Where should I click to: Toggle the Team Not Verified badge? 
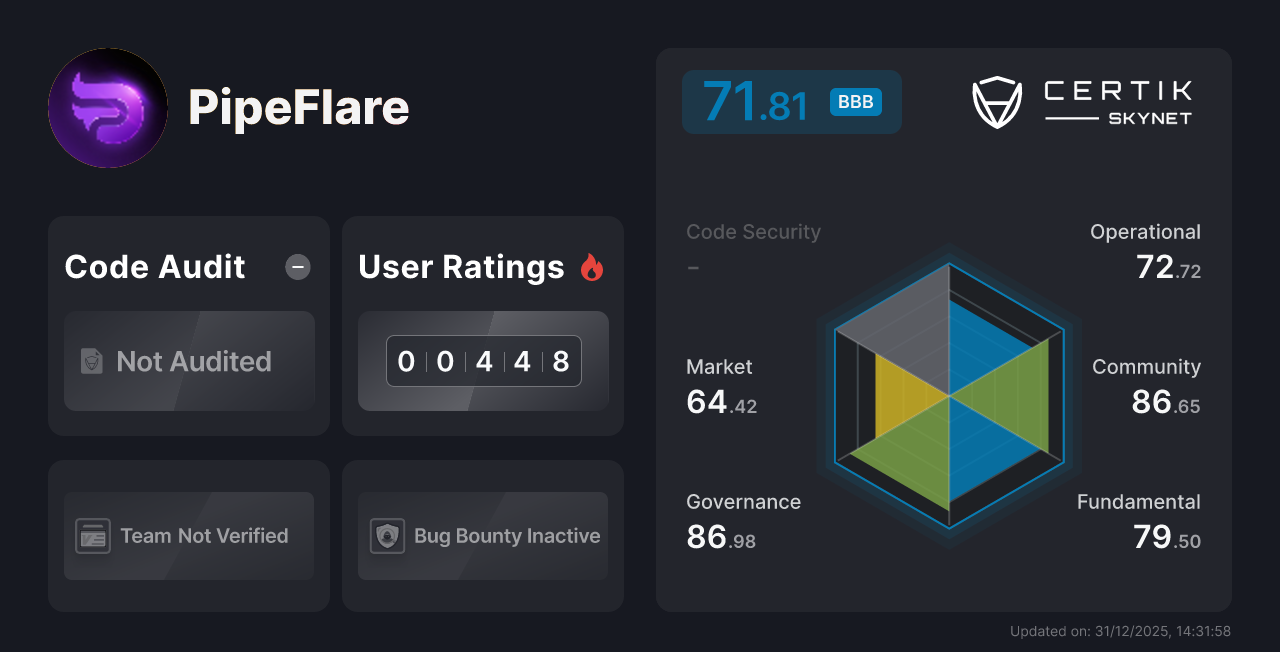click(x=188, y=536)
